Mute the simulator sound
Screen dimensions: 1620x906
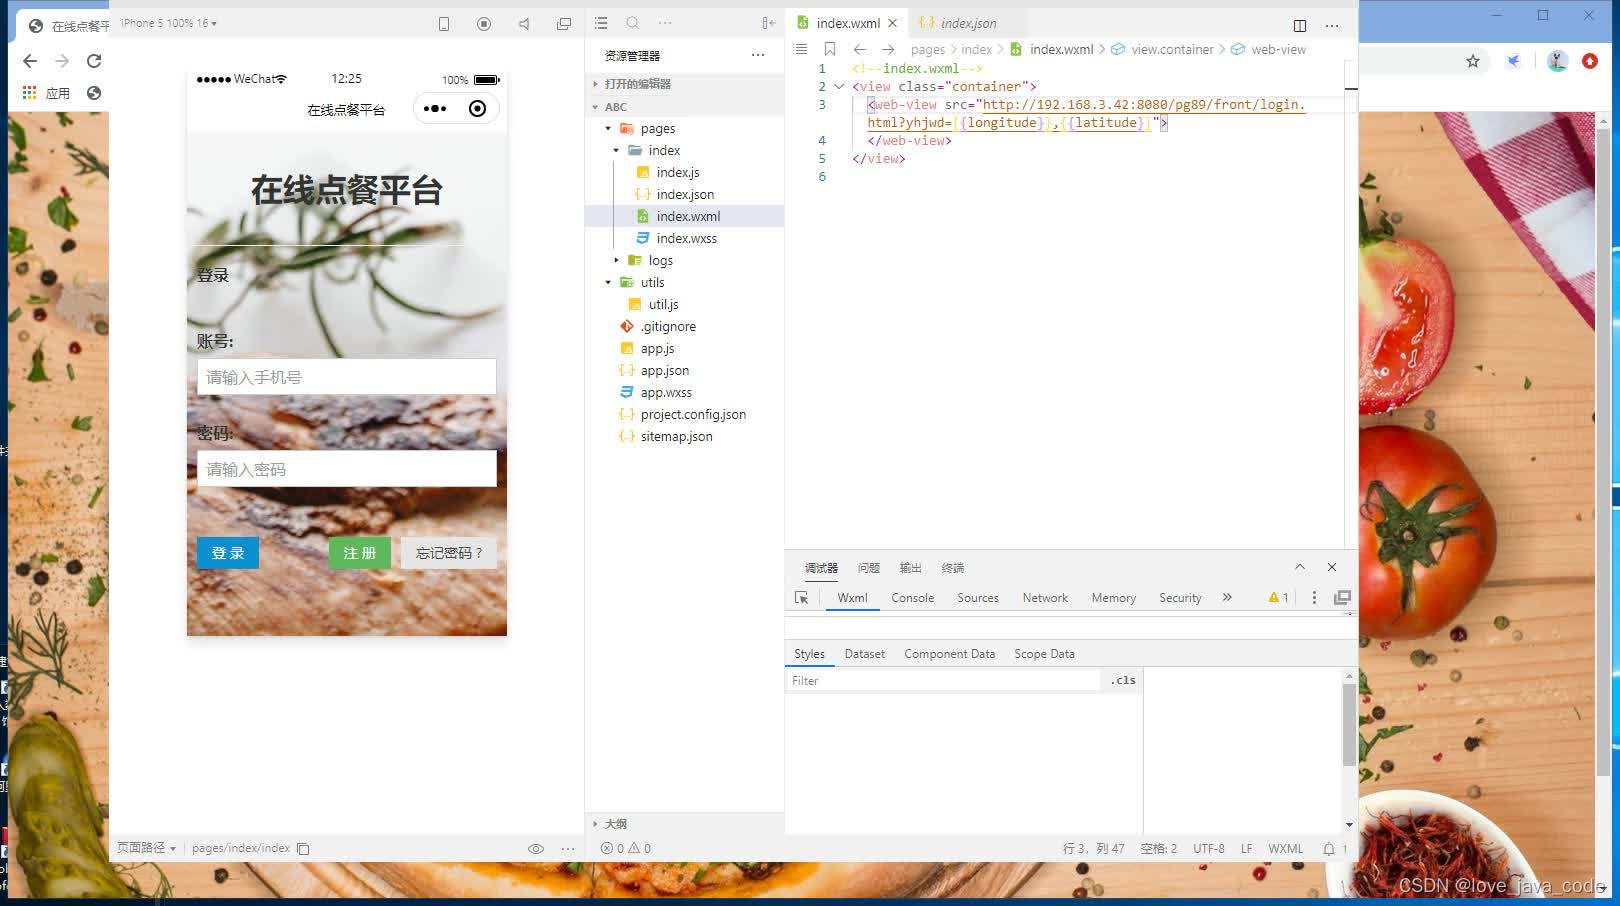pos(523,23)
